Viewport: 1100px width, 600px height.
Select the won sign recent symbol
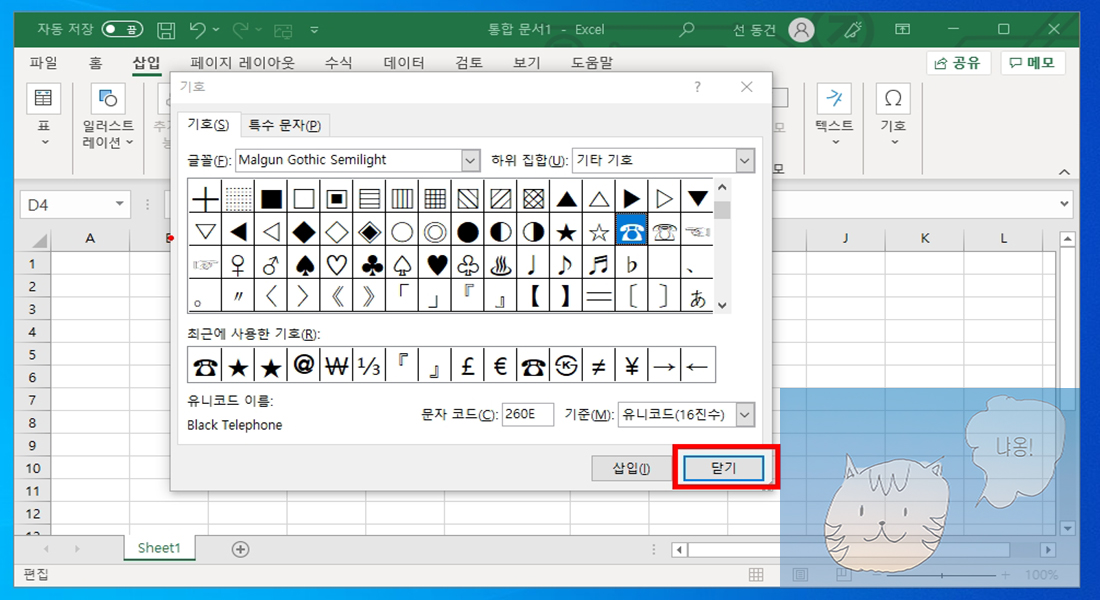click(337, 365)
